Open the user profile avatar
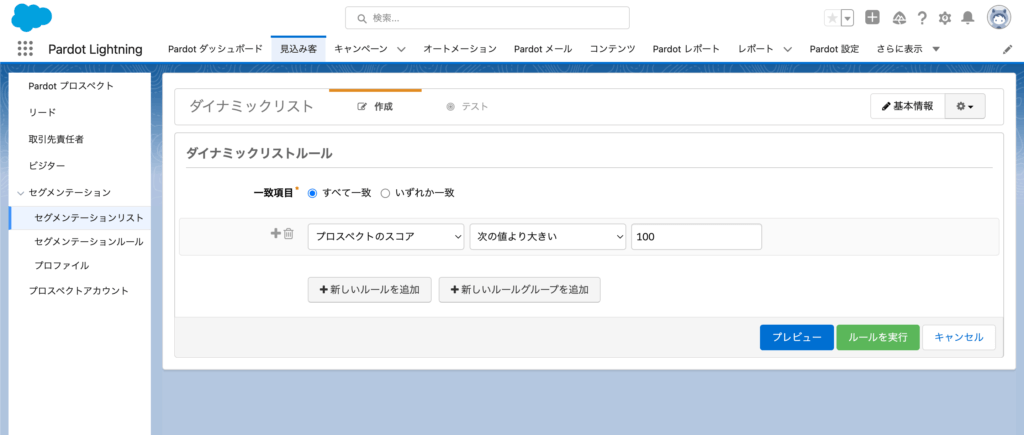 tap(999, 18)
